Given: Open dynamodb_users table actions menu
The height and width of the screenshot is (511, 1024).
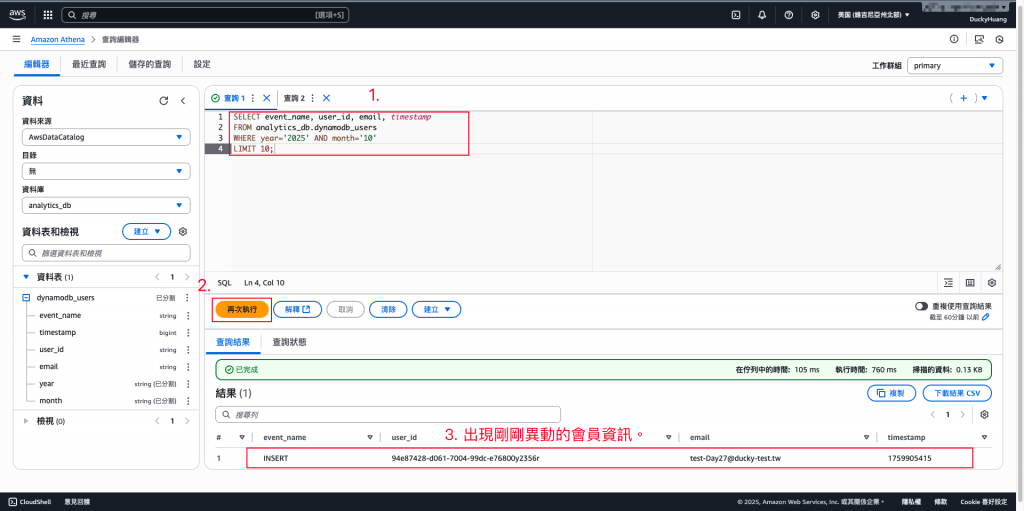Looking at the screenshot, I should coord(187,298).
